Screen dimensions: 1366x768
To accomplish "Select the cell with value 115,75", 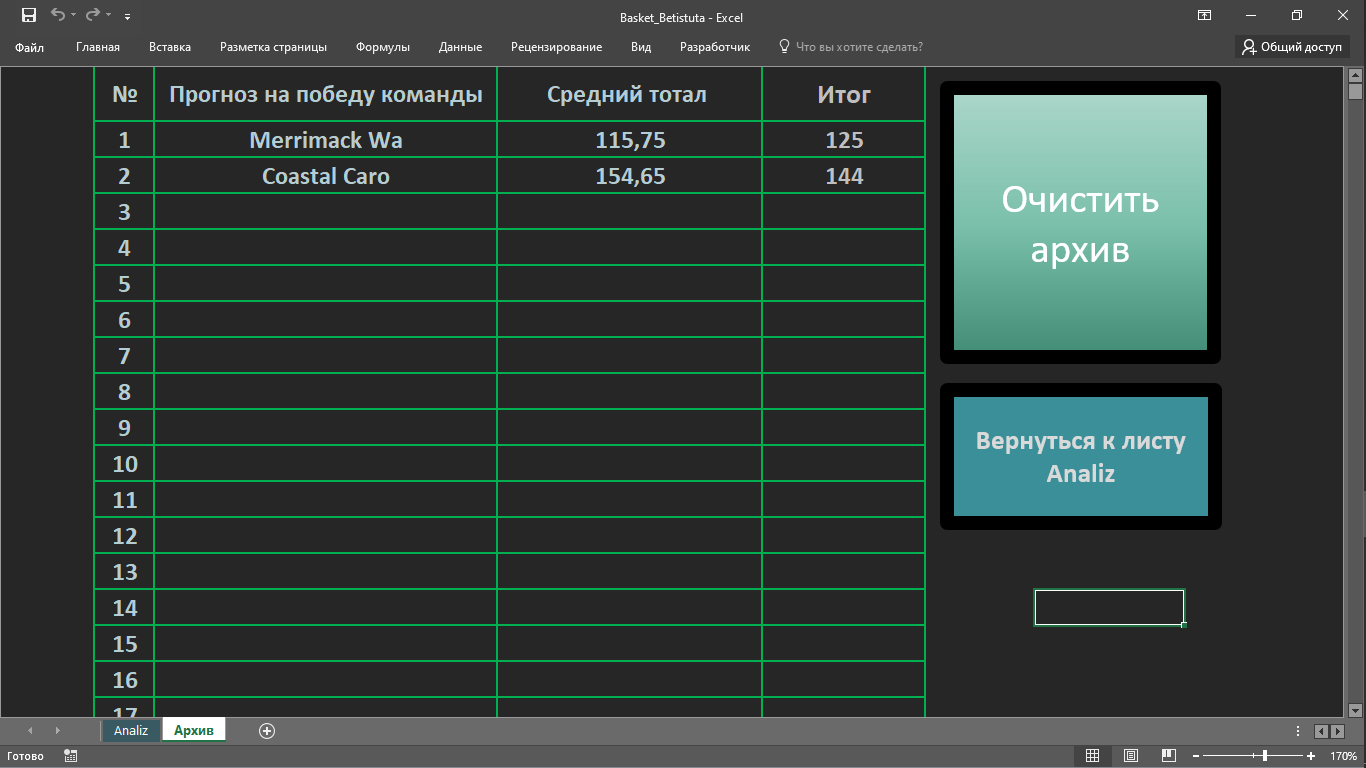I will click(630, 140).
